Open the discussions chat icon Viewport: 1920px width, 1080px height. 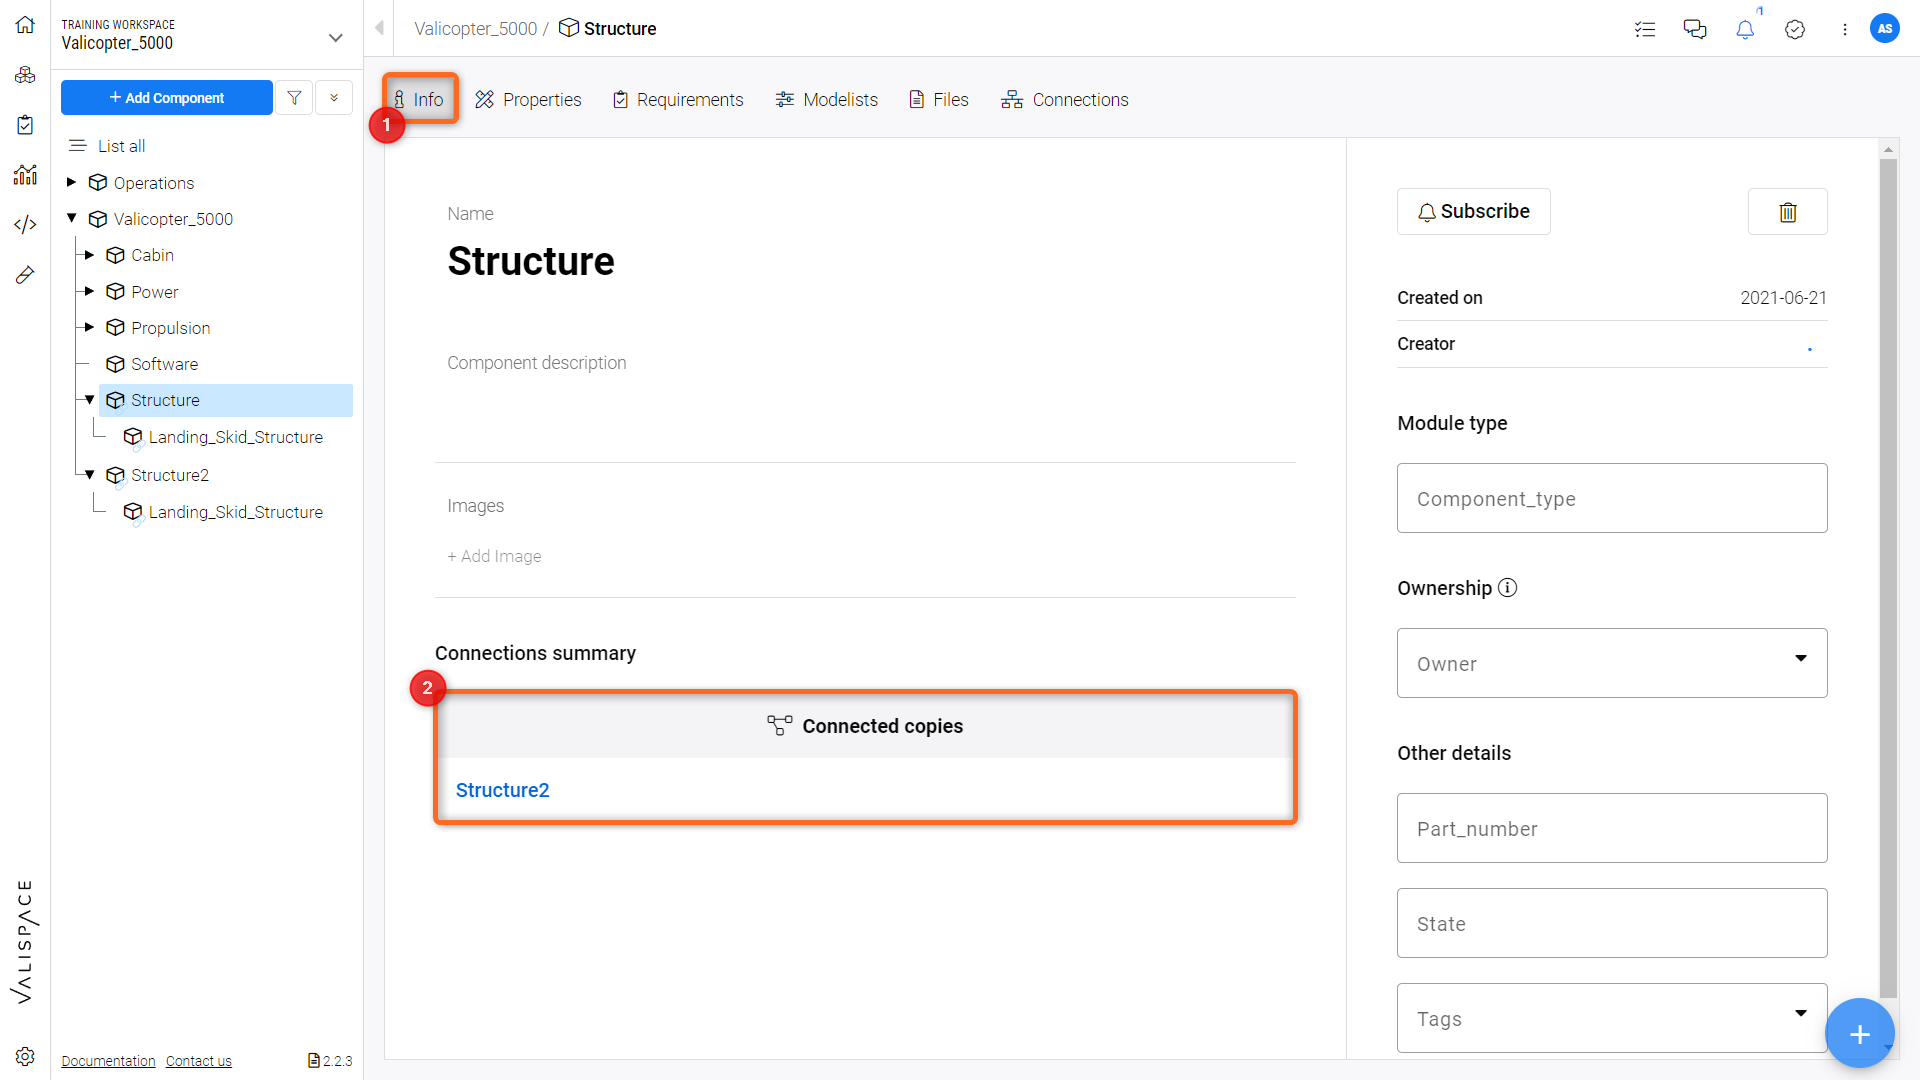point(1695,30)
